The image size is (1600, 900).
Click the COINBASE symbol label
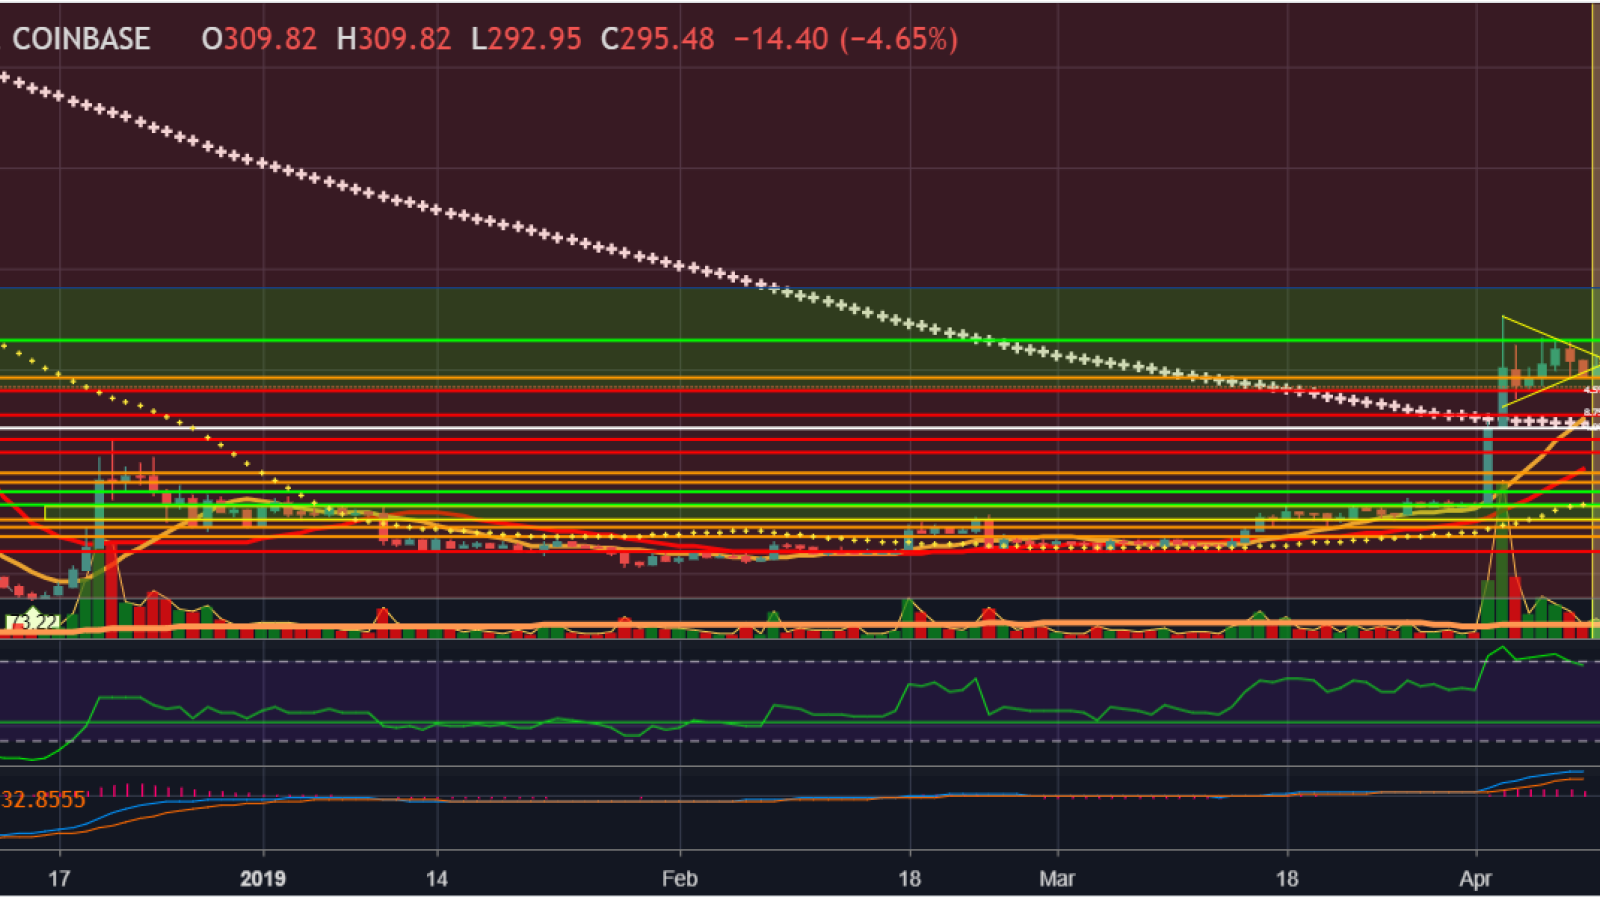point(81,39)
